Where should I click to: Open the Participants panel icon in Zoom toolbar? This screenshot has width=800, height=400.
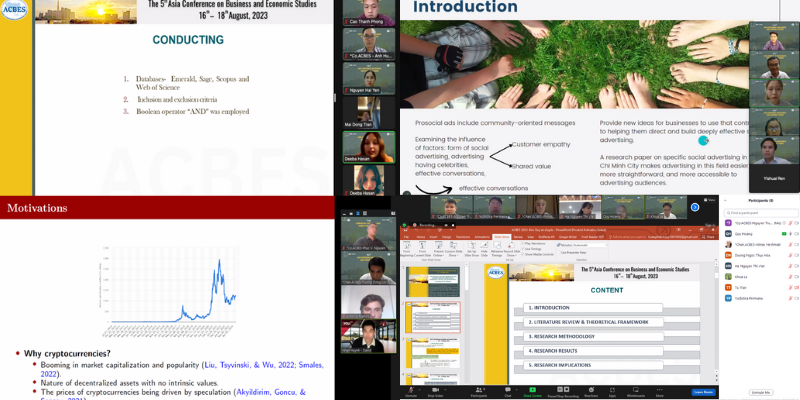pos(479,390)
